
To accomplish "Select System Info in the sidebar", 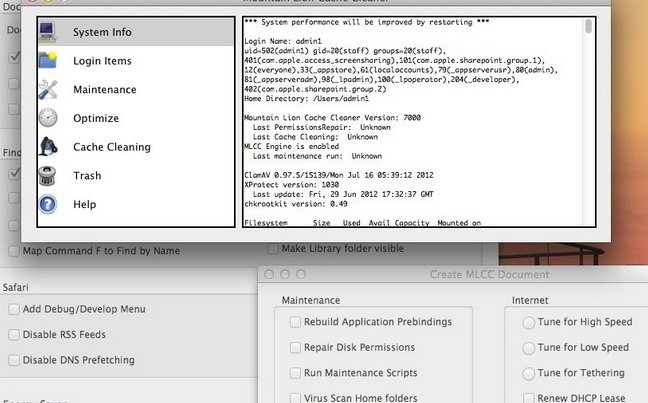I will point(136,32).
